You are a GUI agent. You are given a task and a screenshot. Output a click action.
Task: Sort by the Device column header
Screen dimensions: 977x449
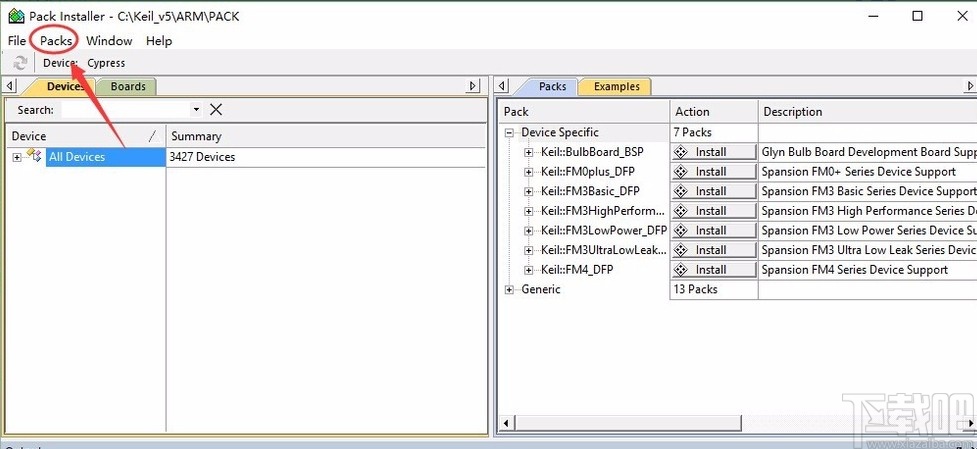[x=86, y=136]
